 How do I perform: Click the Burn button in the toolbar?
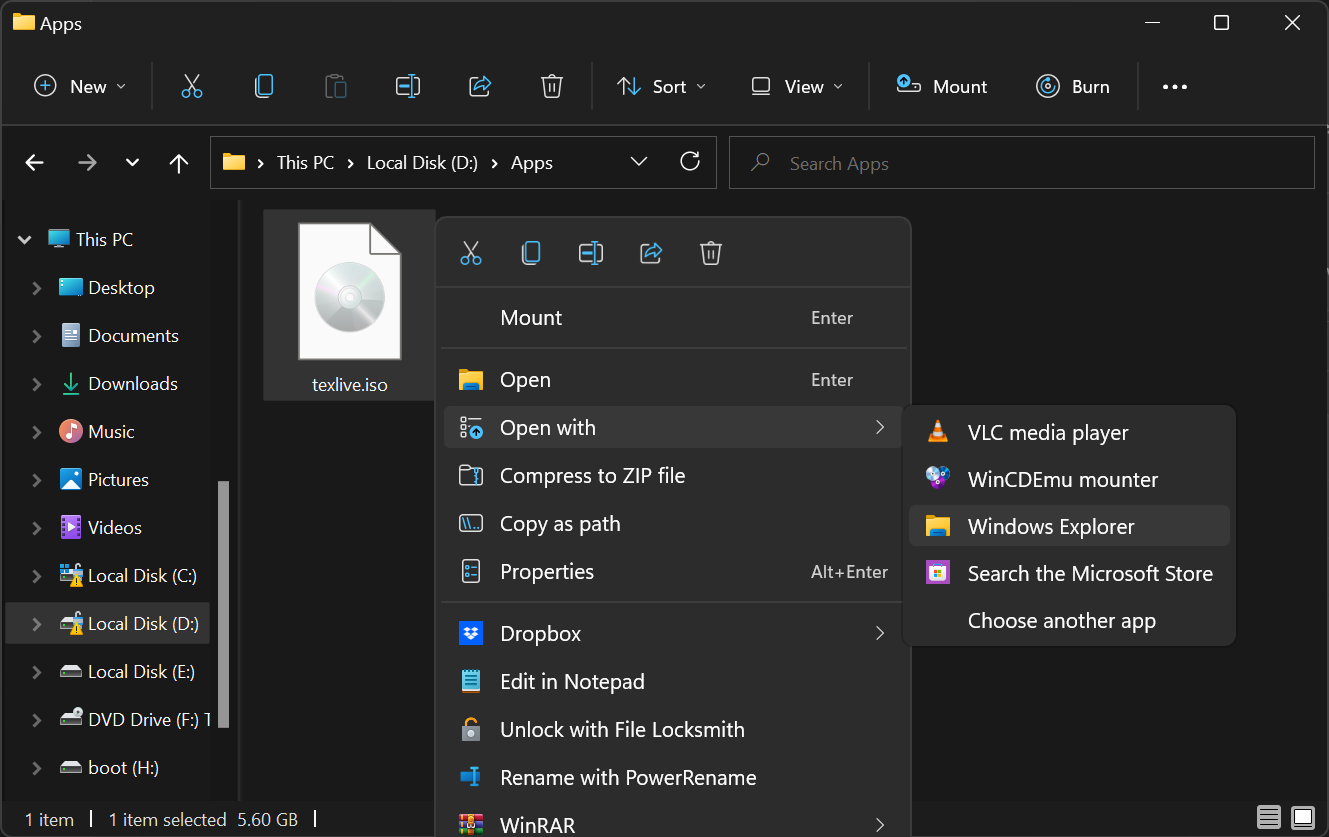point(1073,87)
